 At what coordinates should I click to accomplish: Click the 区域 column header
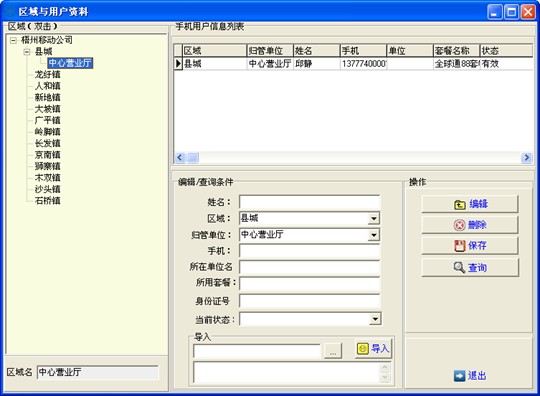pyautogui.click(x=214, y=51)
